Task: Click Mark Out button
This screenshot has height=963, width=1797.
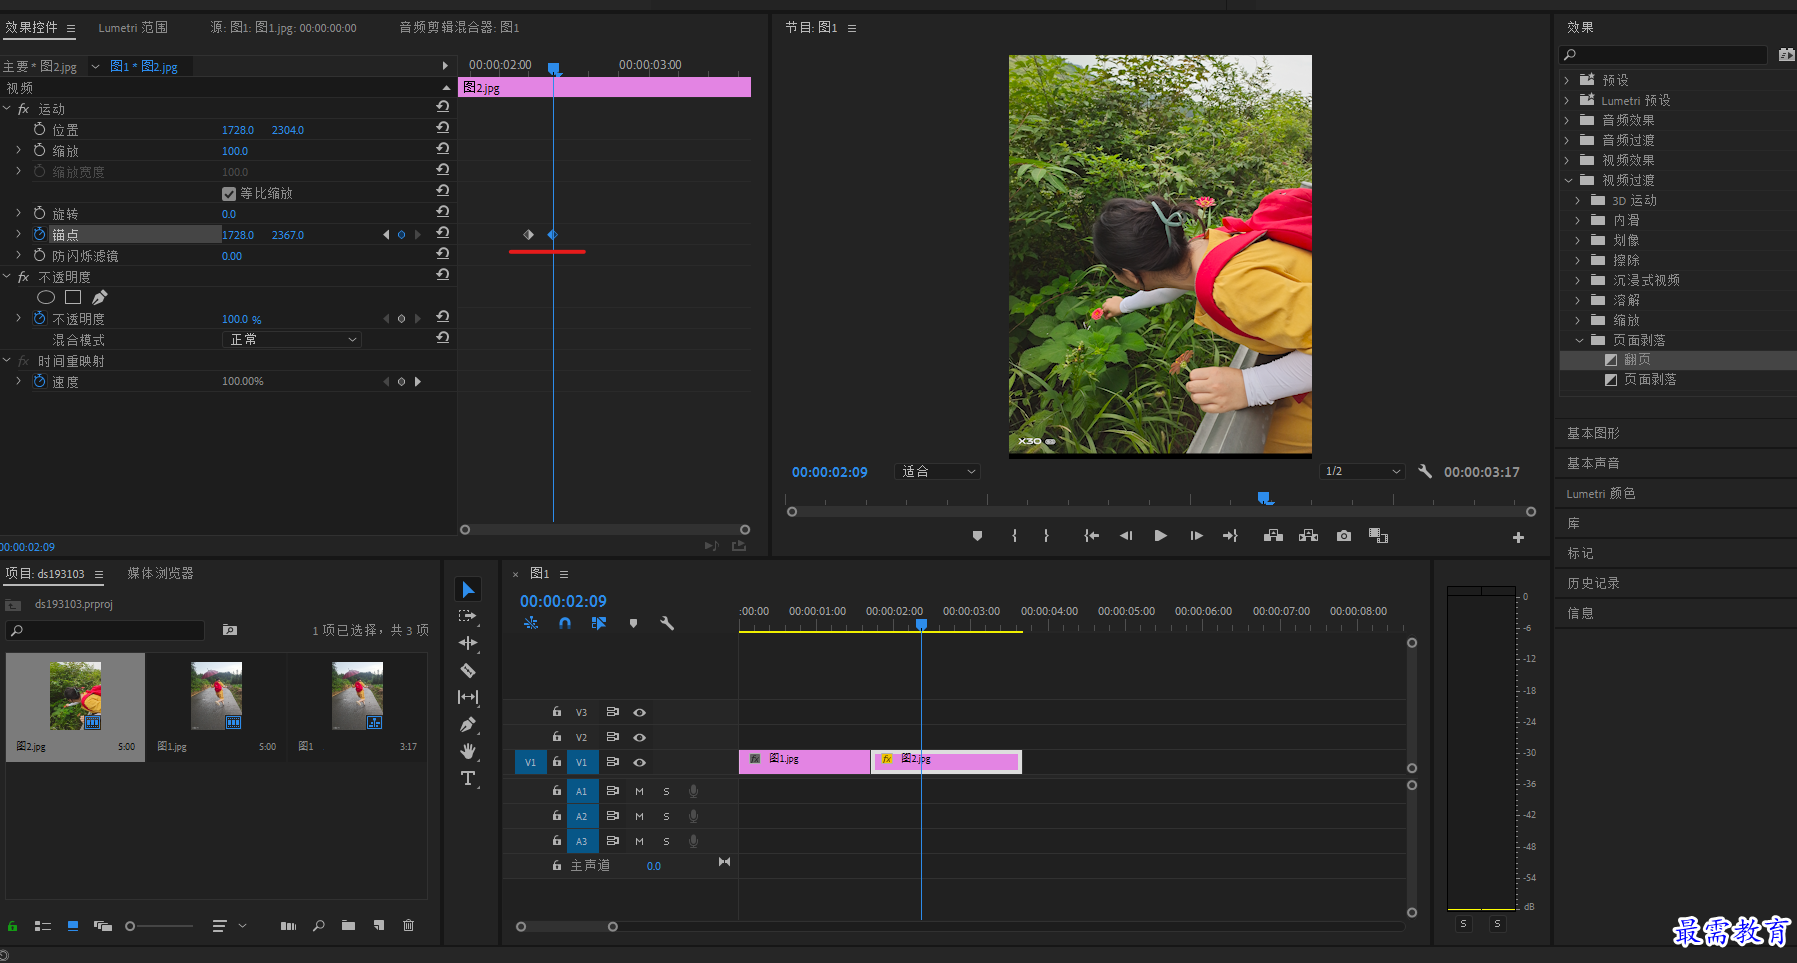Action: tap(1046, 536)
